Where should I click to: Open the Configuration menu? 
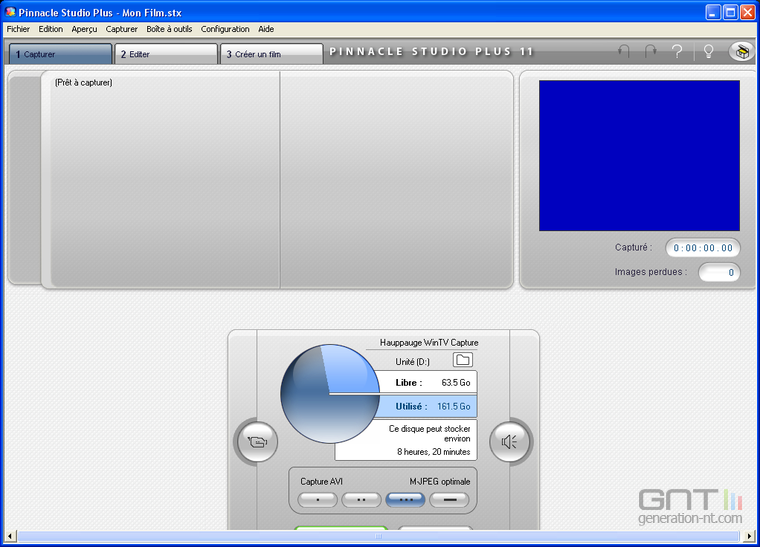[x=225, y=29]
